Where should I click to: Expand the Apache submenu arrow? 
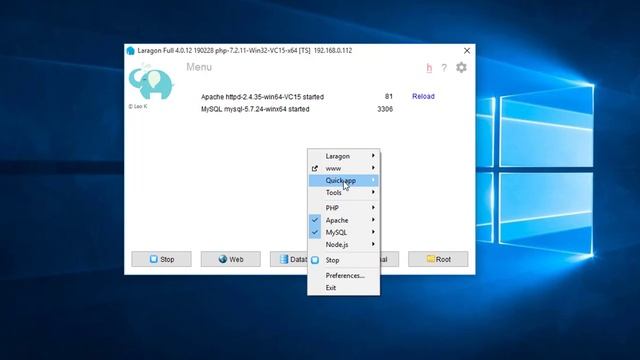coord(373,220)
